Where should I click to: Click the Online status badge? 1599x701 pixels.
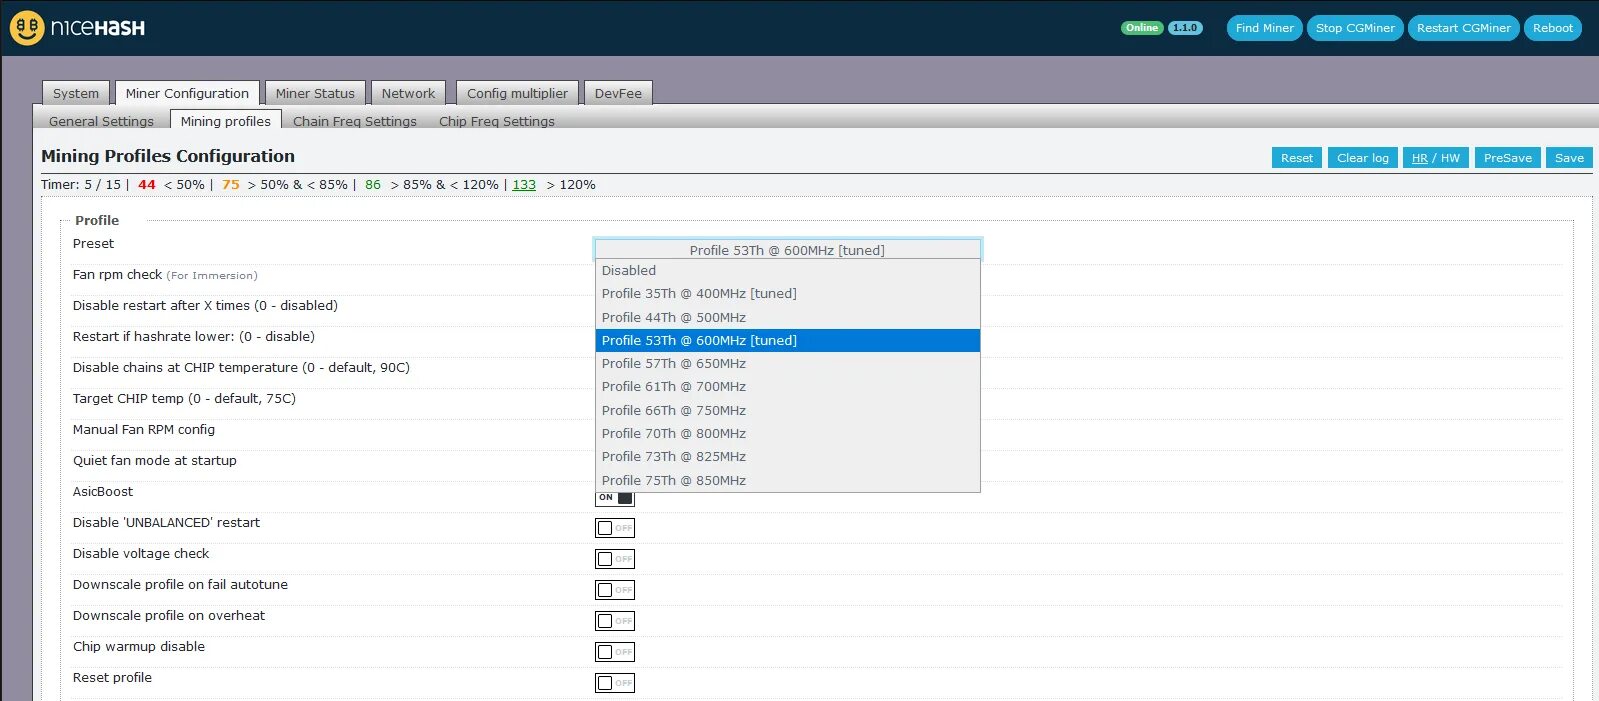(1142, 28)
